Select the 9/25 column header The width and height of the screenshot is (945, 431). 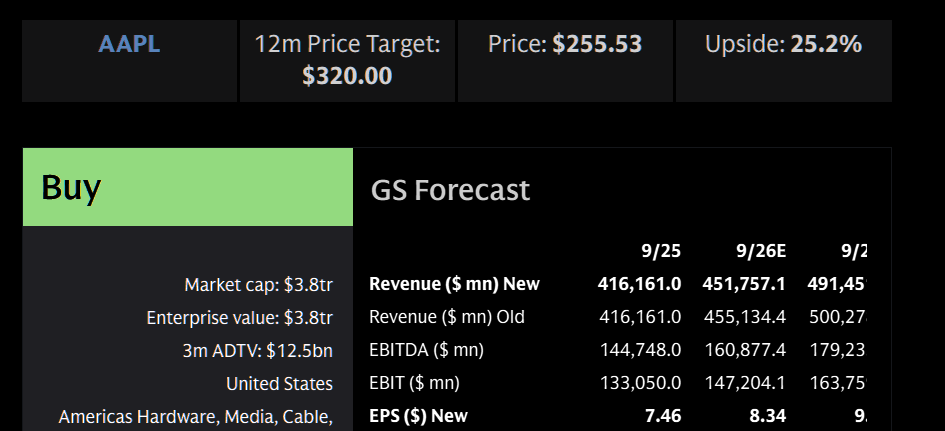[x=660, y=250]
